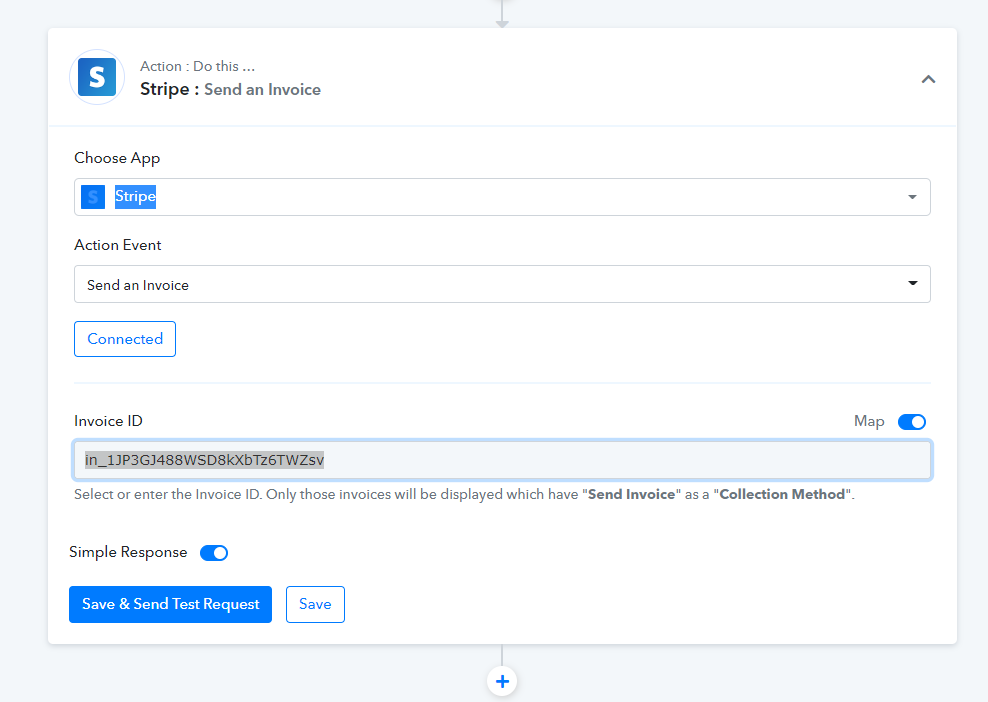This screenshot has height=702, width=988.
Task: Collapse the Stripe action card using the chevron
Action: coord(928,79)
